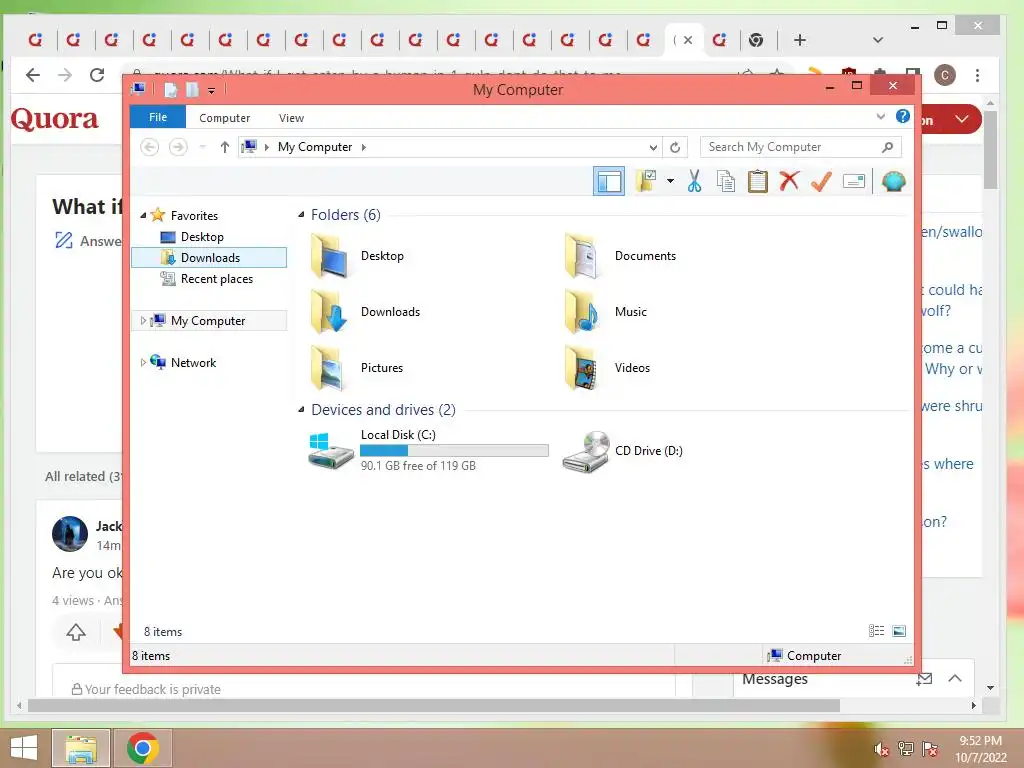Click the Paste clipboard icon
Image resolution: width=1024 pixels, height=768 pixels.
click(x=758, y=181)
